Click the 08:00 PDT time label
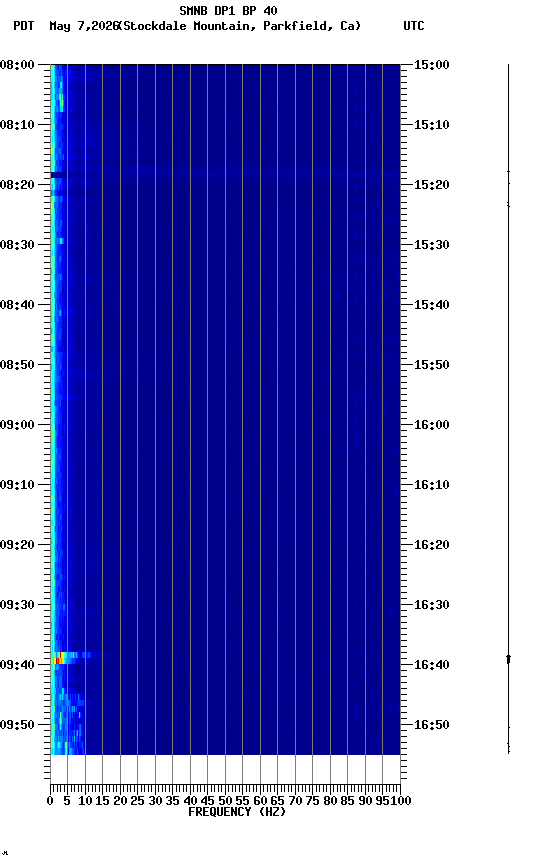 tap(17, 65)
